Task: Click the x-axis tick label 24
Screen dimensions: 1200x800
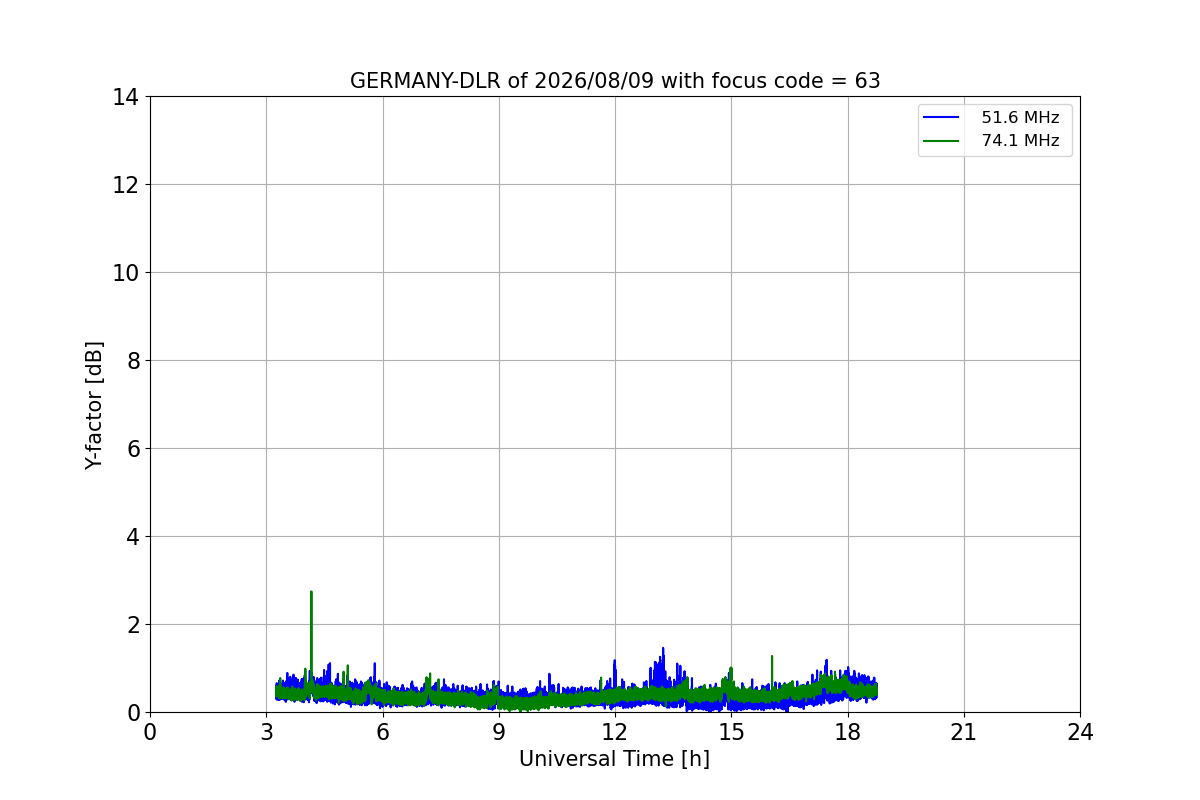Action: click(x=1080, y=732)
